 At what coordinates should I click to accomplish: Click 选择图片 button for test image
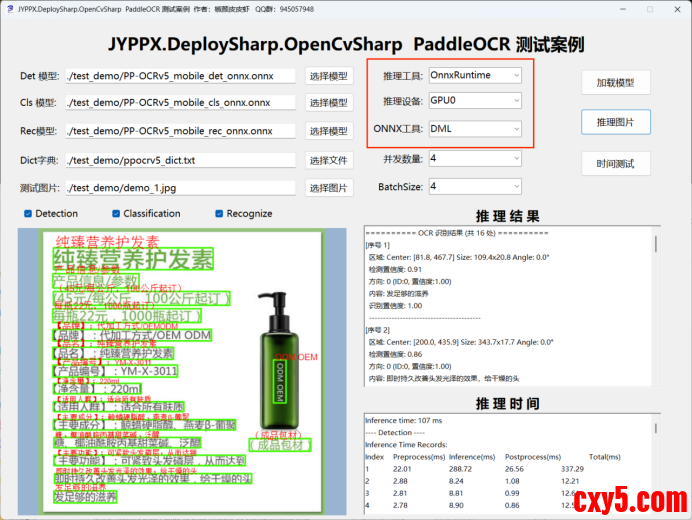pos(329,188)
